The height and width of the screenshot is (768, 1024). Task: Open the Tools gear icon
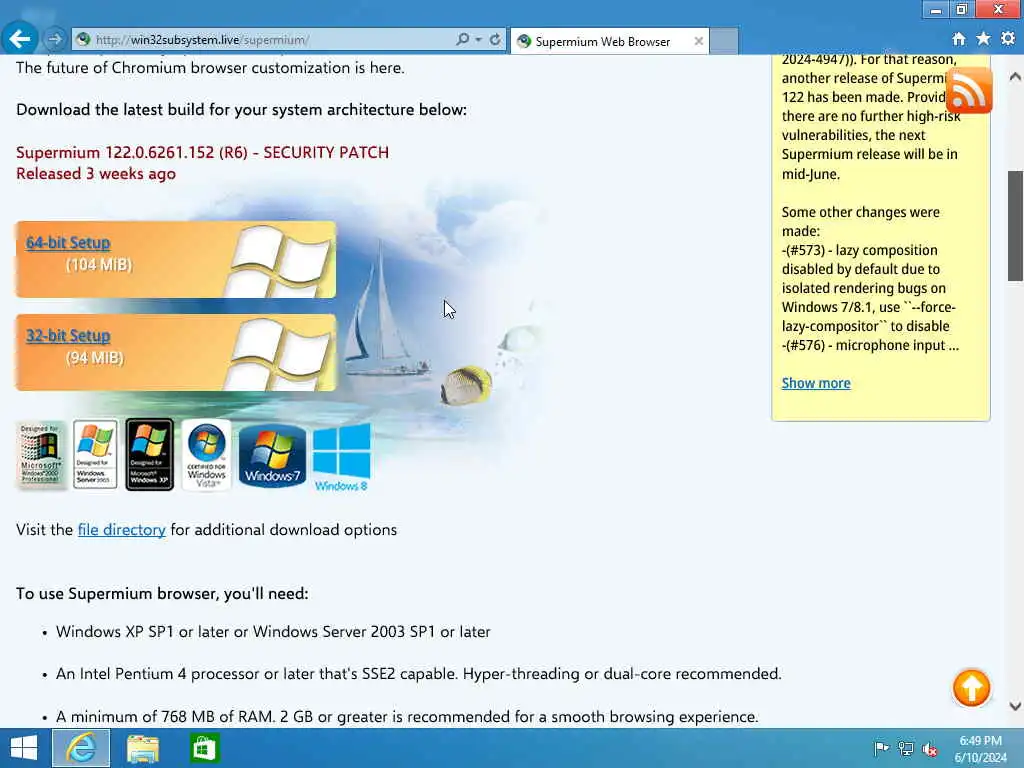tap(1008, 39)
